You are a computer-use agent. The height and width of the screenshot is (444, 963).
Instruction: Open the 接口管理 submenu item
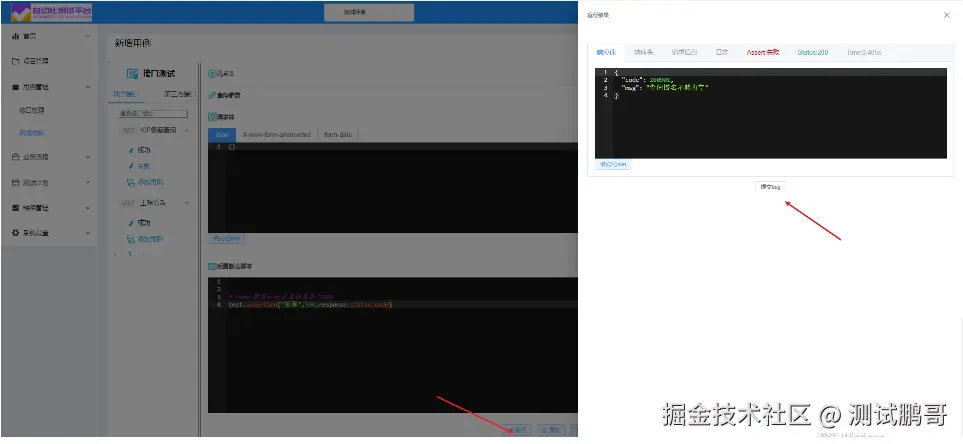32,111
